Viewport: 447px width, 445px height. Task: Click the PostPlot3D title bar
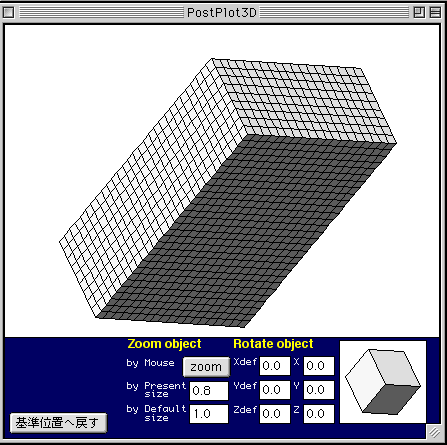click(x=222, y=13)
